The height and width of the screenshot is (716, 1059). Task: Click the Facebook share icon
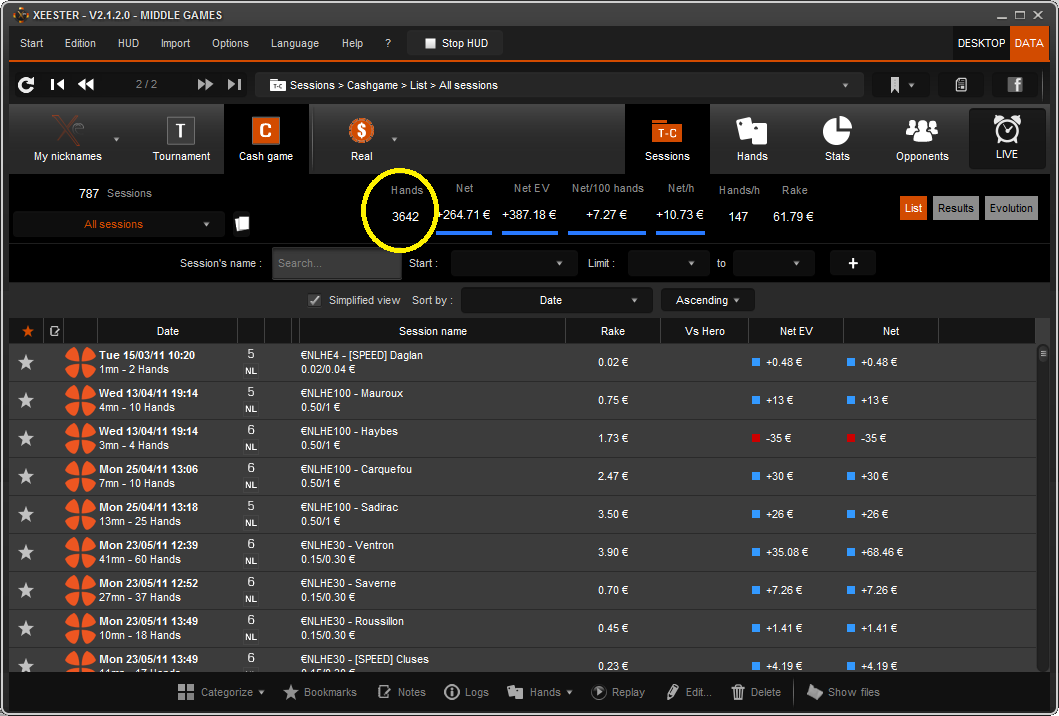[x=1014, y=85]
